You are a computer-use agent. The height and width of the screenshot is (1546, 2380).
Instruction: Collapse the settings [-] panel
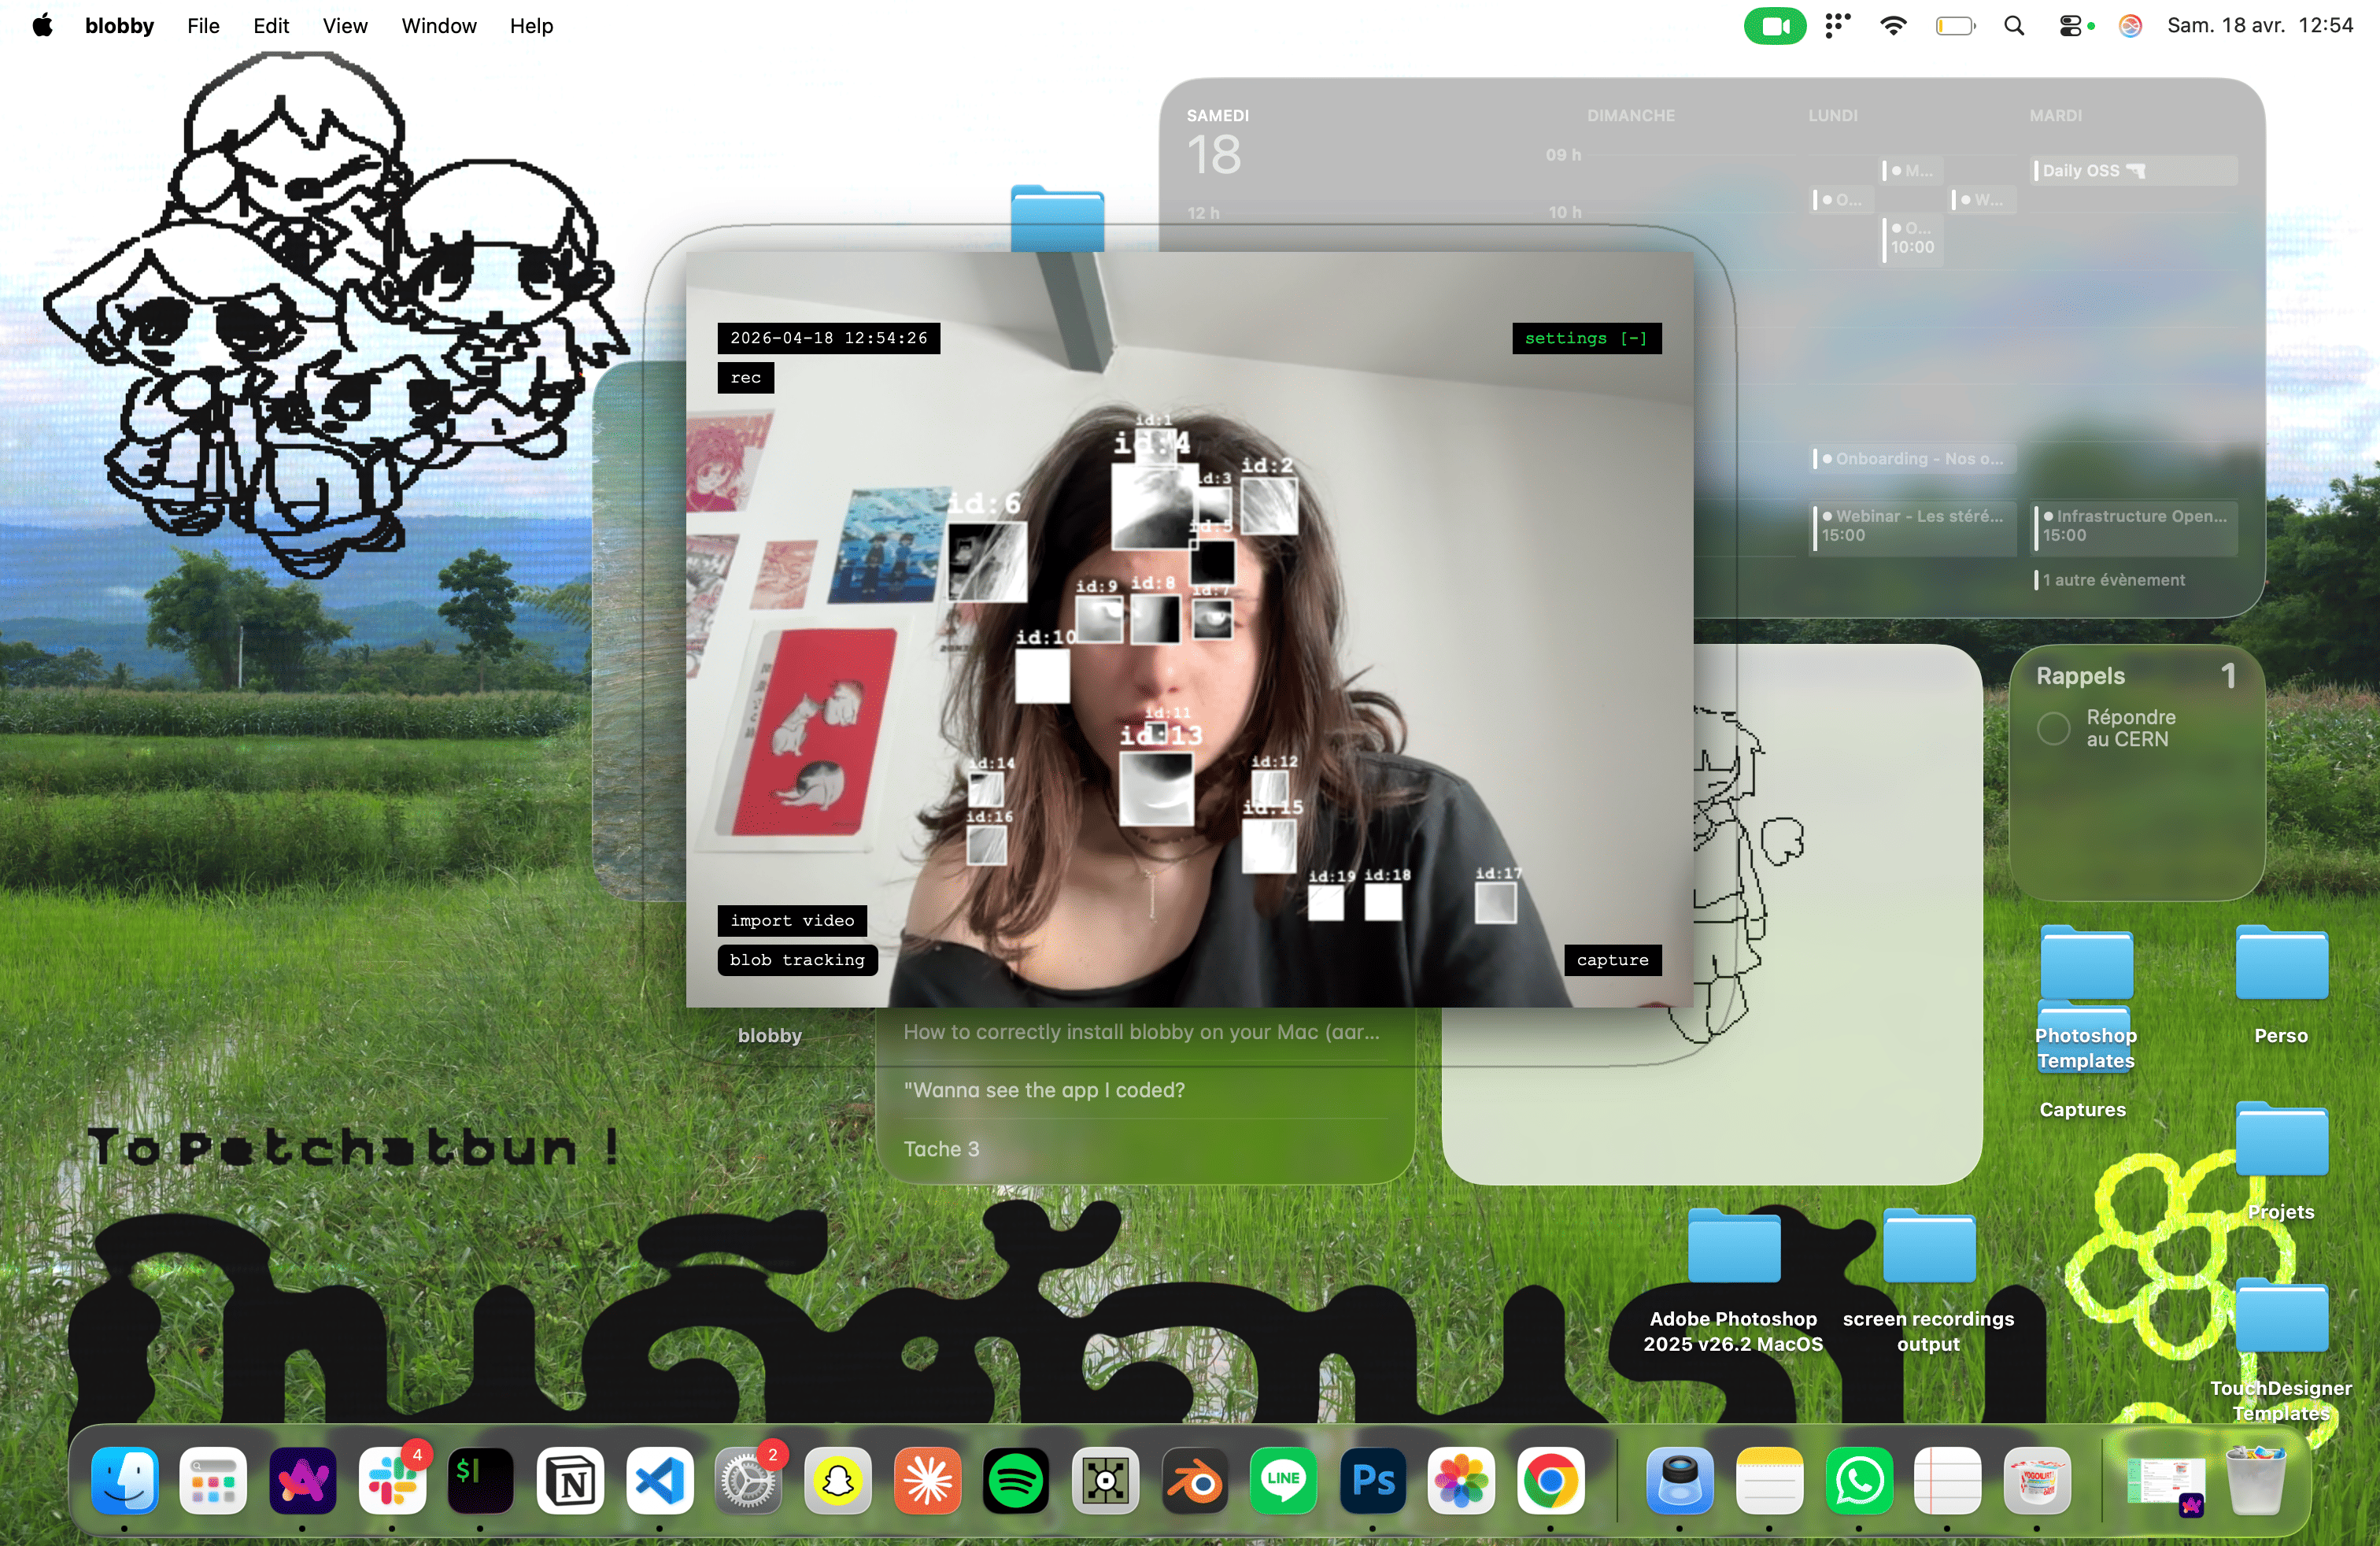tap(1586, 338)
